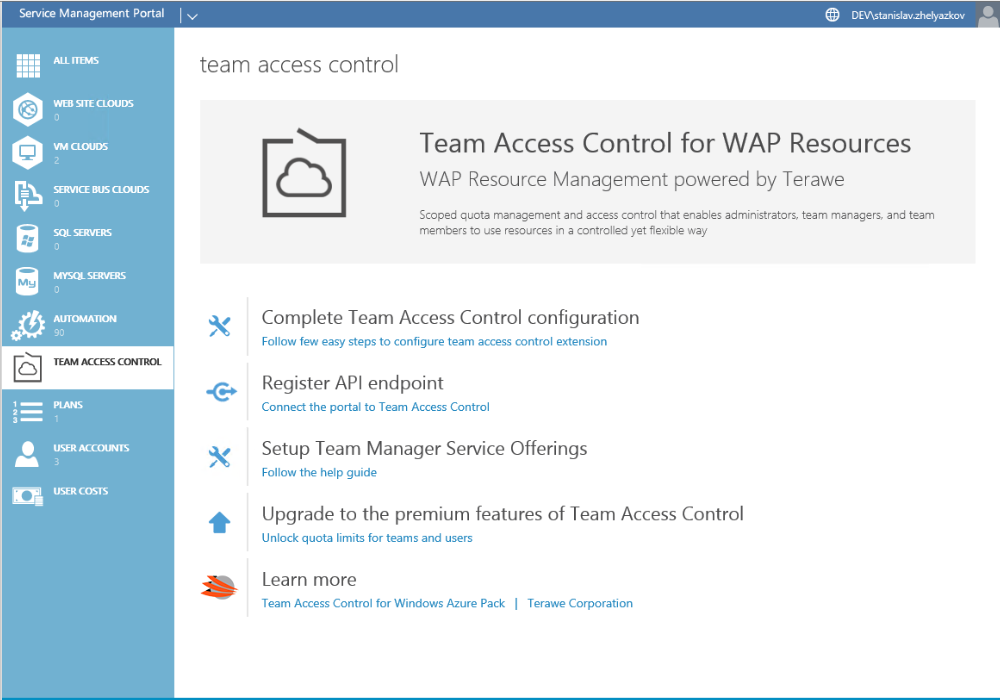Click Connect the portal to Team Access Control
The height and width of the screenshot is (700, 1000).
(375, 407)
